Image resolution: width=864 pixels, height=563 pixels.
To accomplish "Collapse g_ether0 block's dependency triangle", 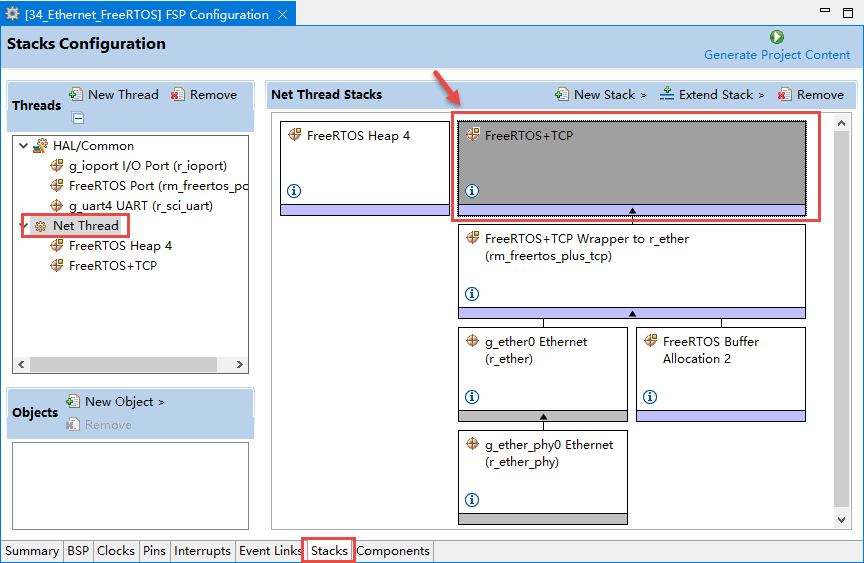I will click(x=543, y=416).
